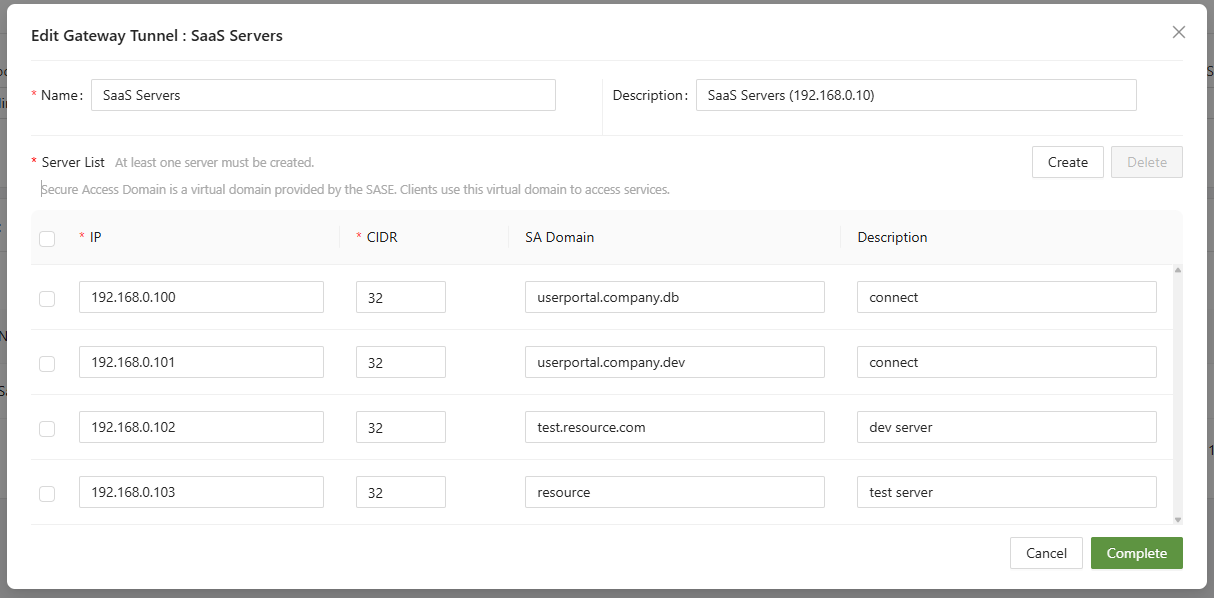Image resolution: width=1214 pixels, height=598 pixels.
Task: Click the test.resource.com domain field
Action: (x=674, y=427)
